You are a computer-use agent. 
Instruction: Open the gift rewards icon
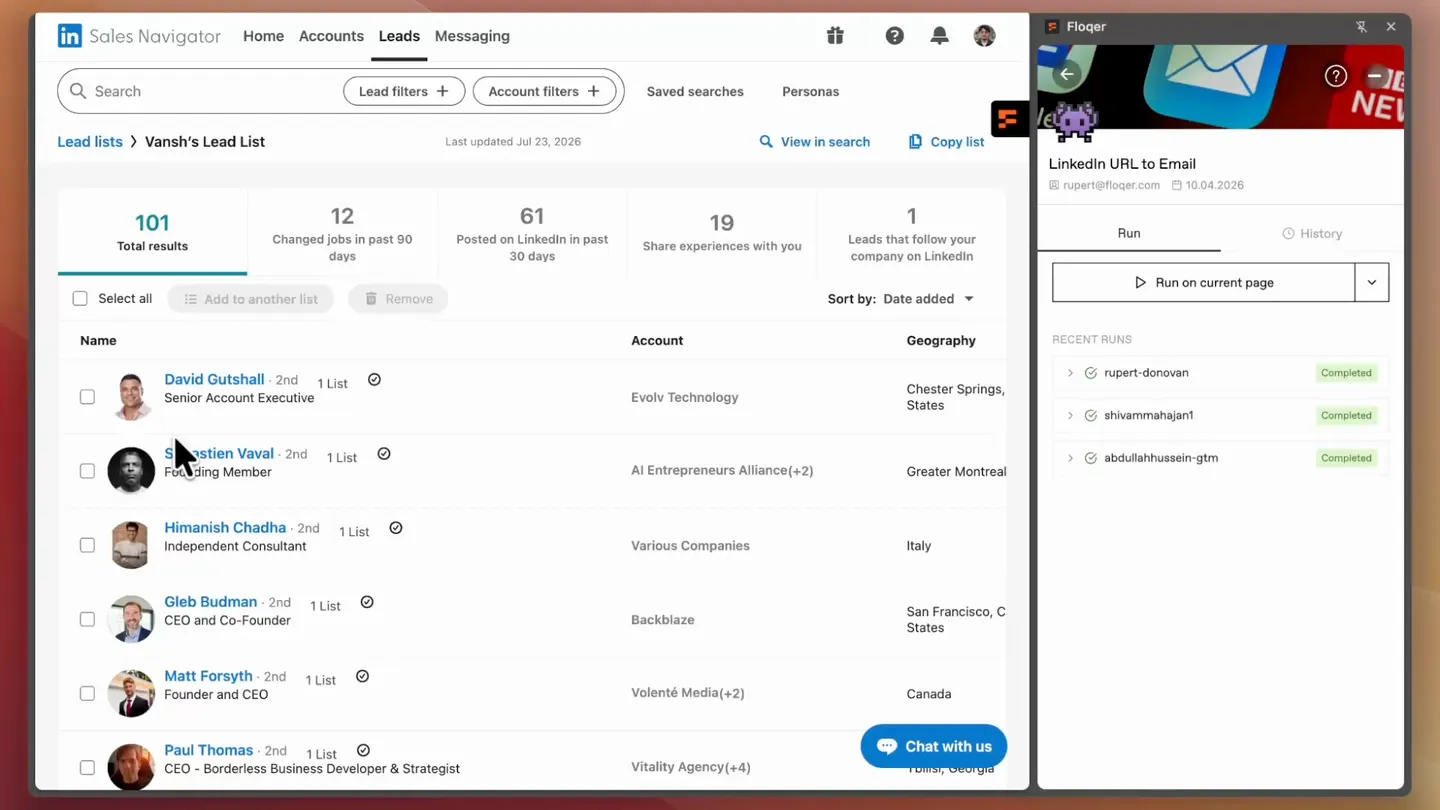pos(835,36)
